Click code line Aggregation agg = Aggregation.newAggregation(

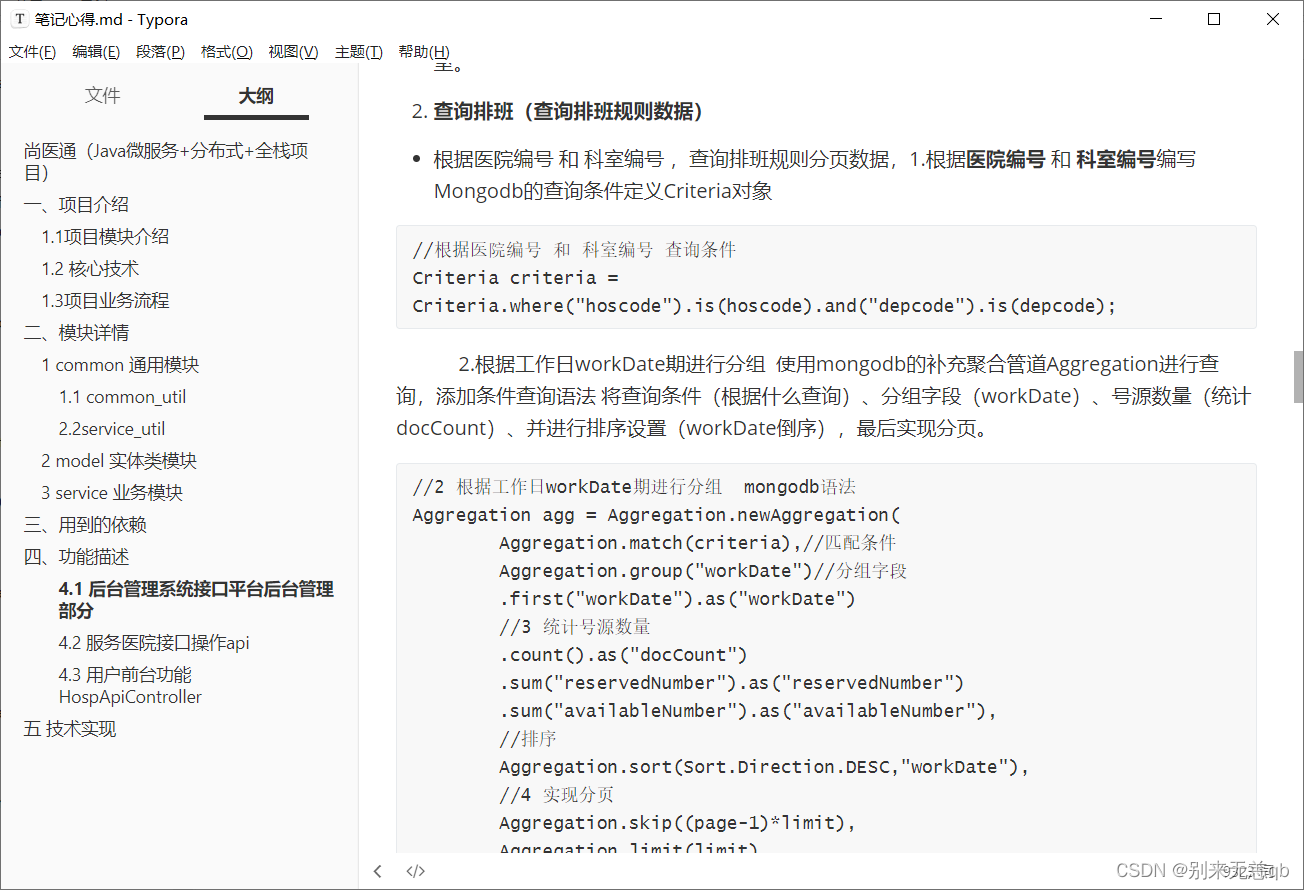(x=657, y=515)
